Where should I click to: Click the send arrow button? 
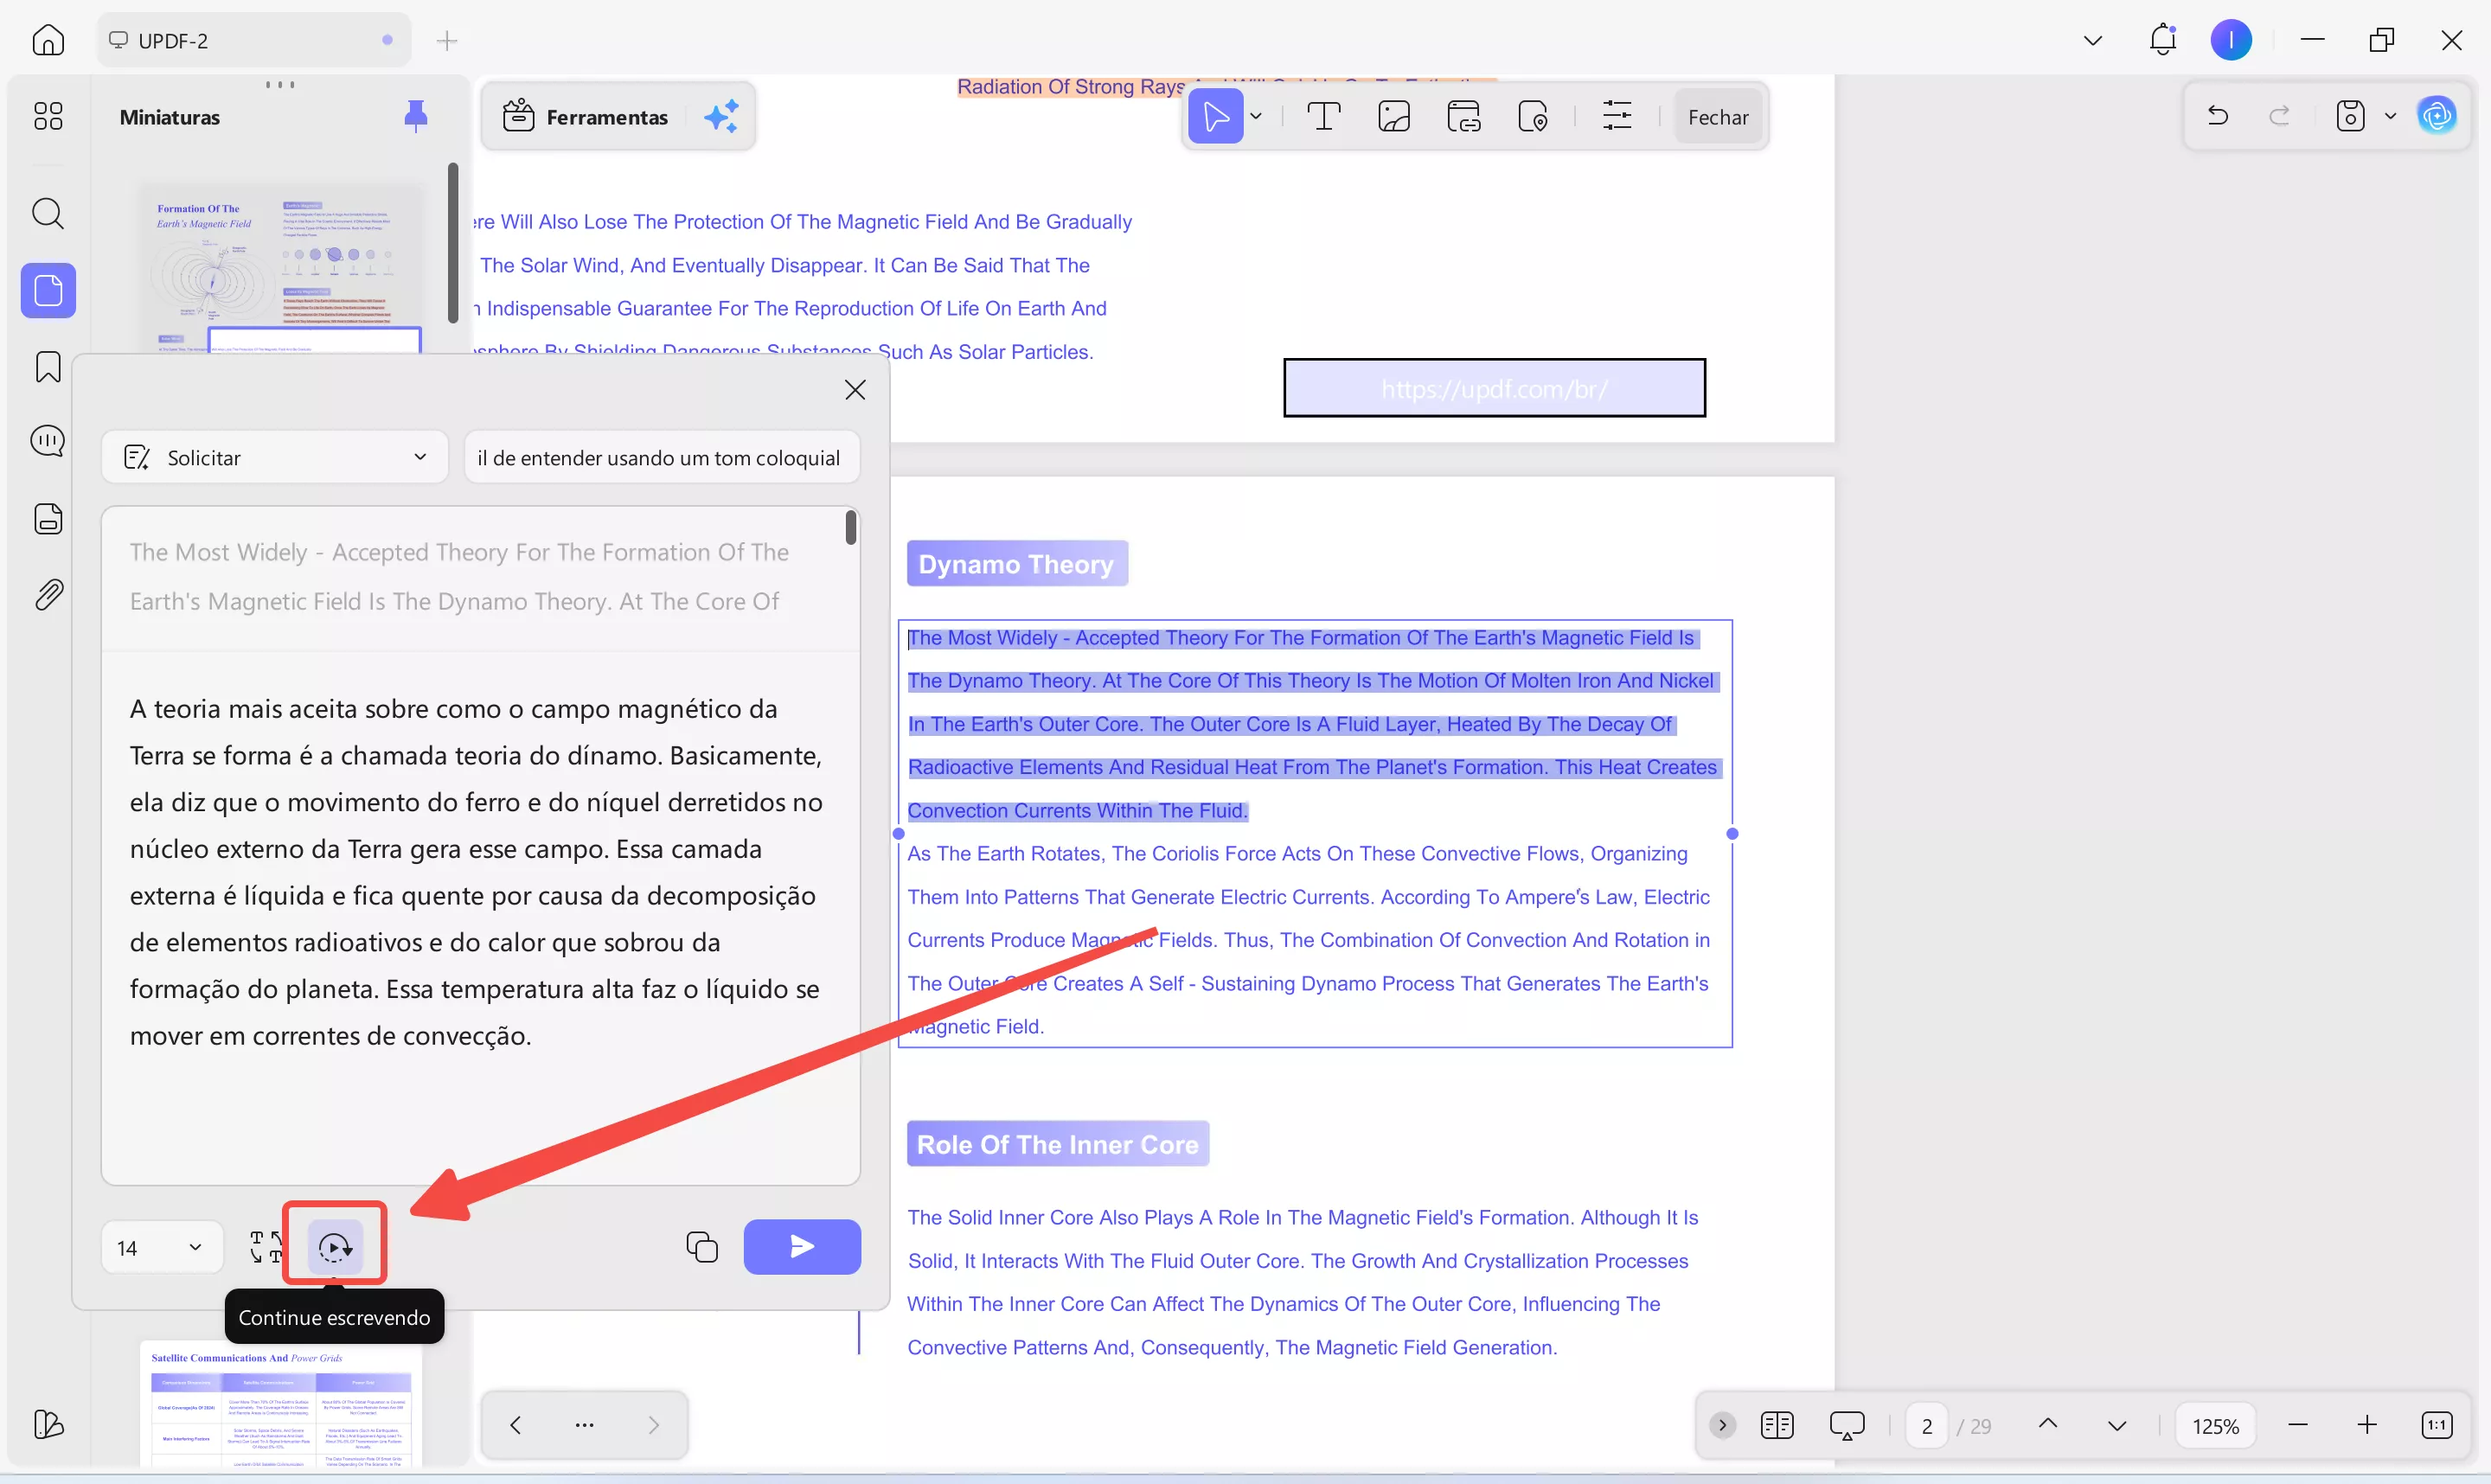[x=801, y=1246]
